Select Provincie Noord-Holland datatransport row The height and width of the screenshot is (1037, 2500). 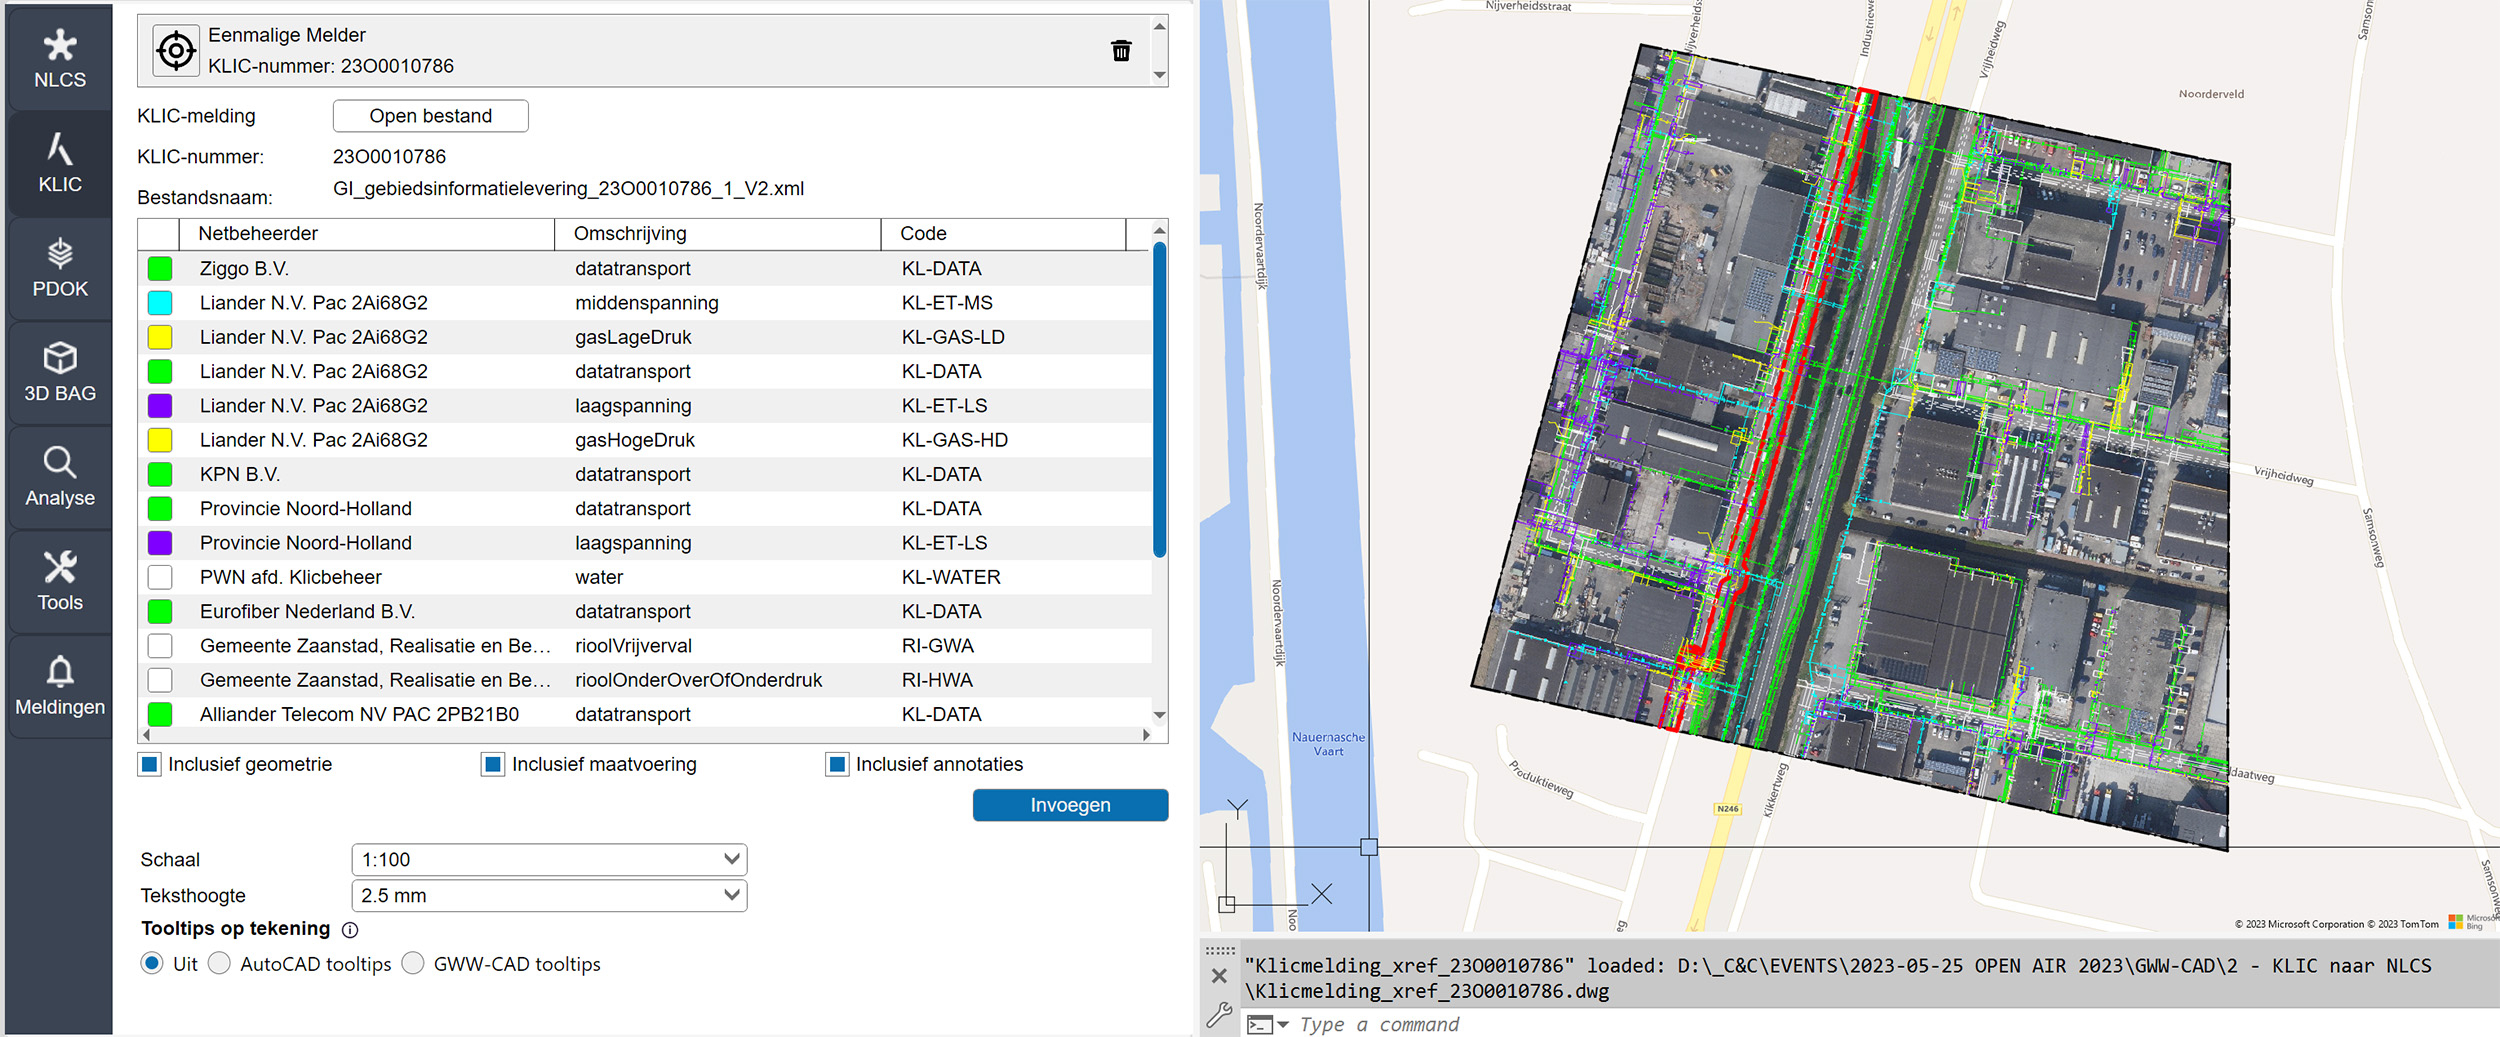[645, 509]
